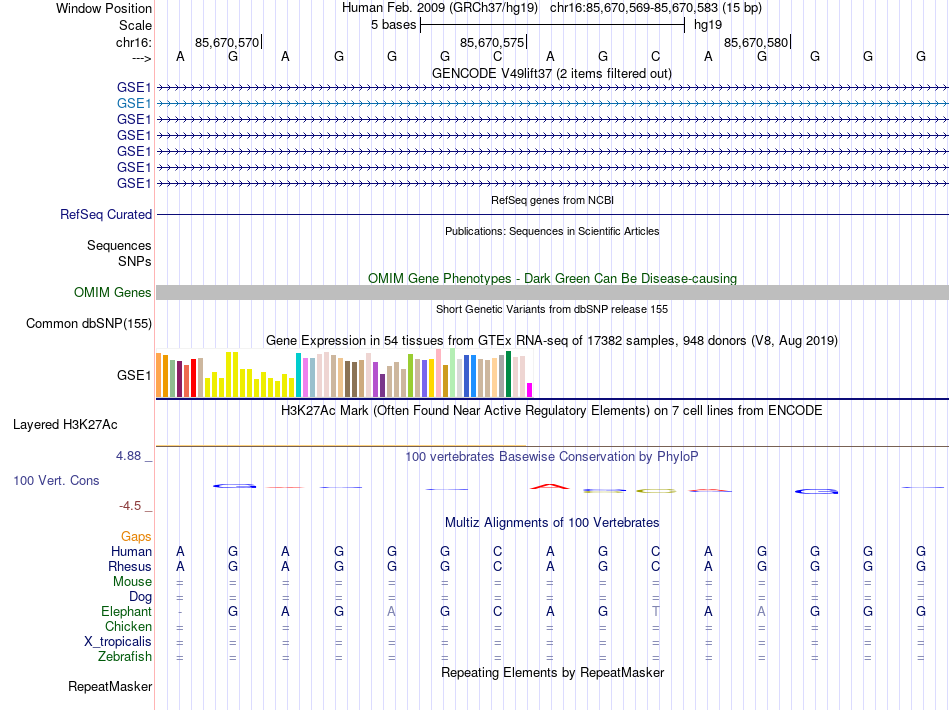Screen dimensions: 950x710
Task: Select the Human alignment row label
Action: pos(131,552)
